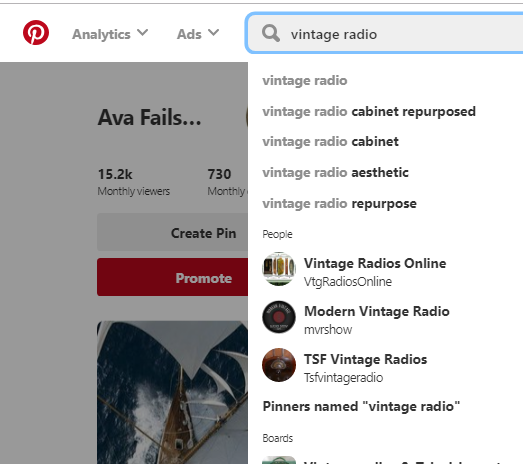The width and height of the screenshot is (523, 464).
Task: Click the VtgRadiosOnline username text
Action: [348, 282]
